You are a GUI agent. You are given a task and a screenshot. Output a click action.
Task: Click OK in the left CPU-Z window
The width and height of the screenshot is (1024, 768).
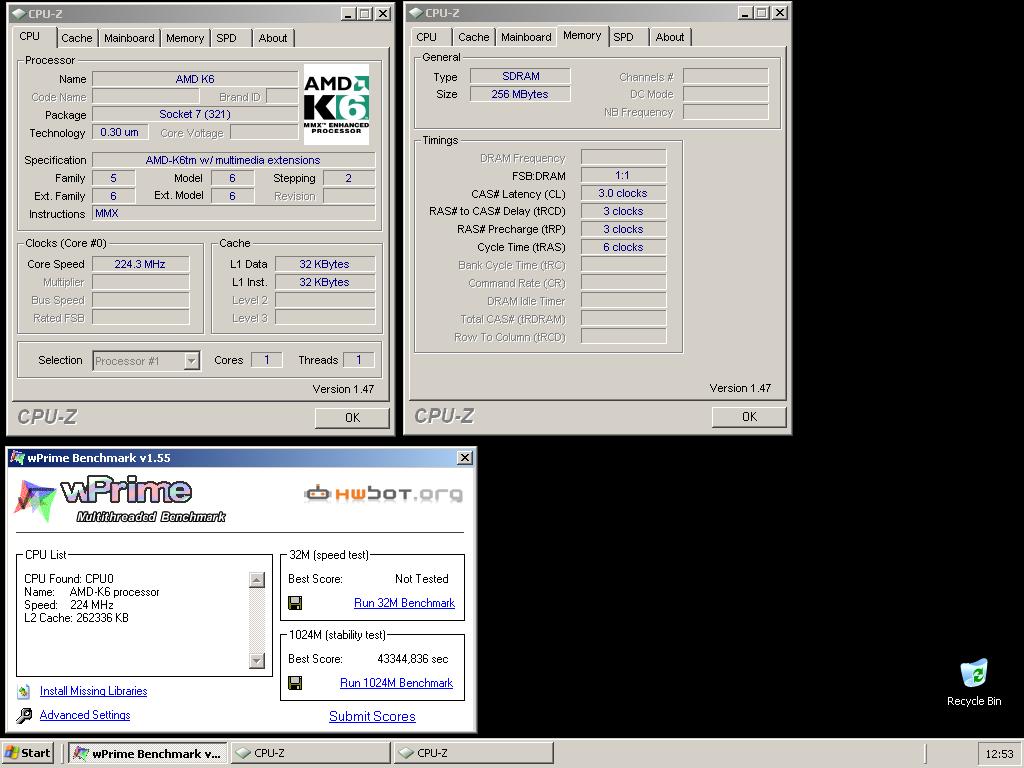pyautogui.click(x=353, y=417)
